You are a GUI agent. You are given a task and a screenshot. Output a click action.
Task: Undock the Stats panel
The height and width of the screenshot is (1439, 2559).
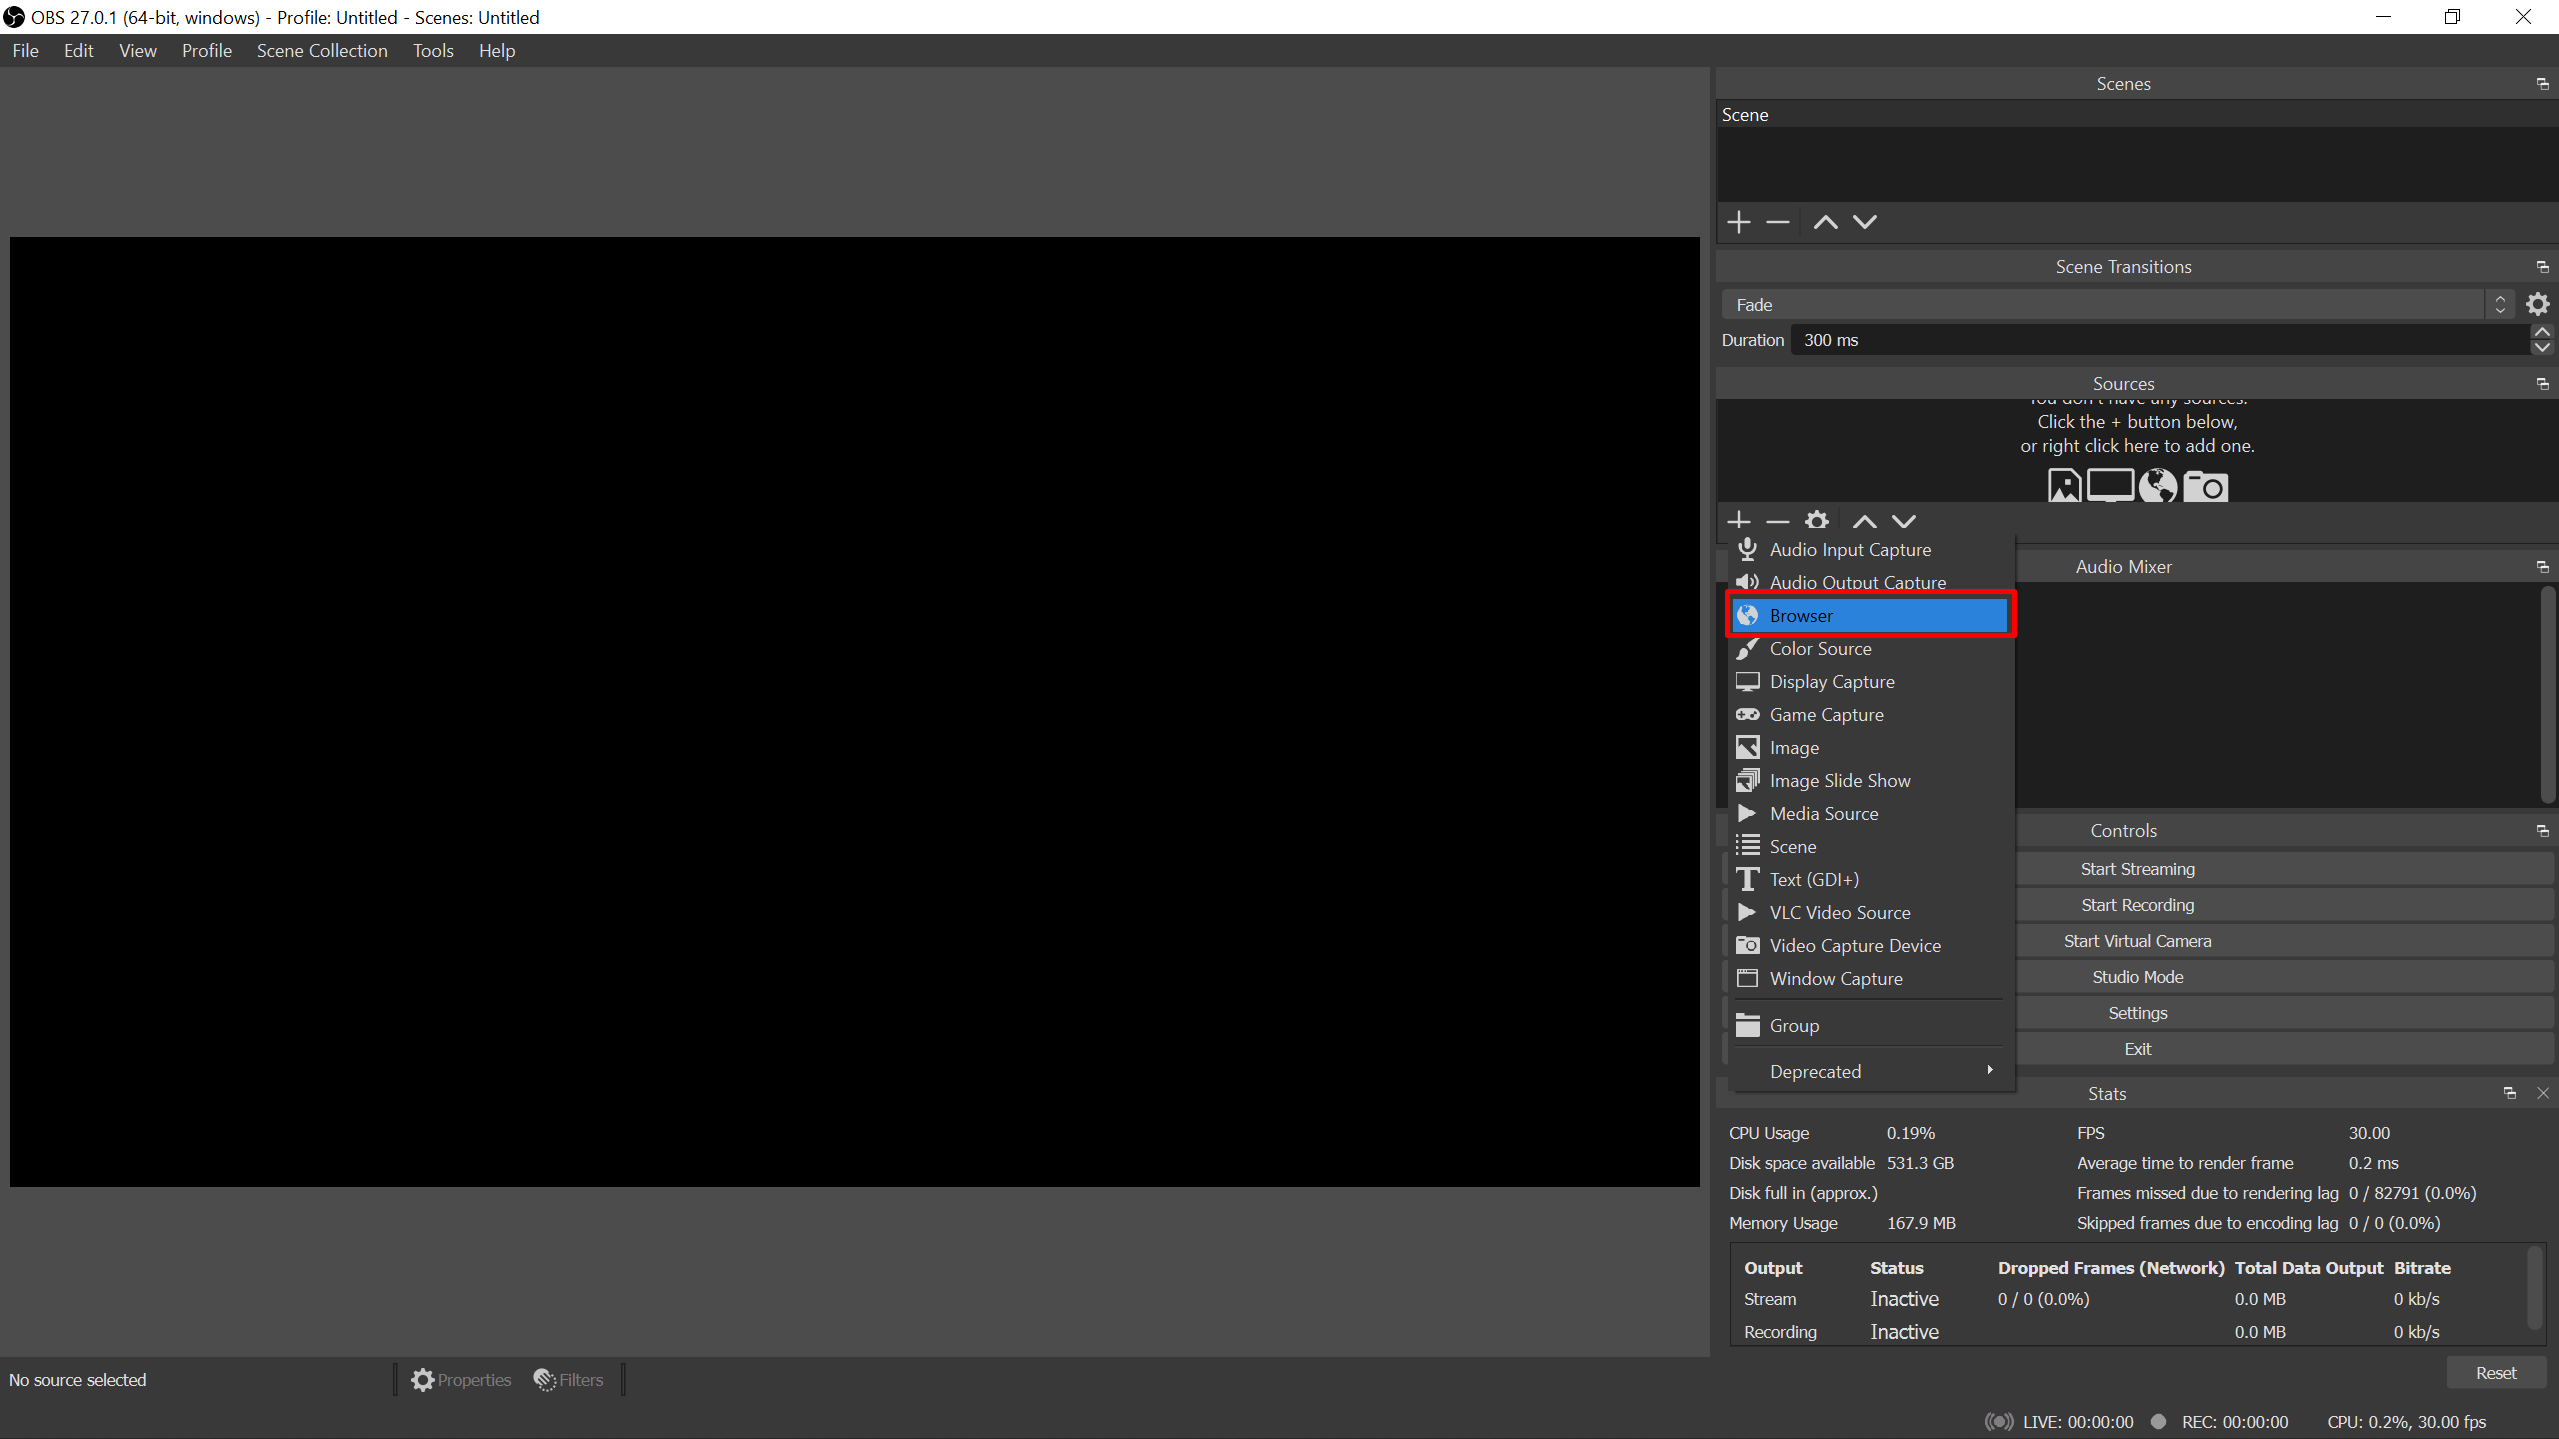point(2510,1093)
